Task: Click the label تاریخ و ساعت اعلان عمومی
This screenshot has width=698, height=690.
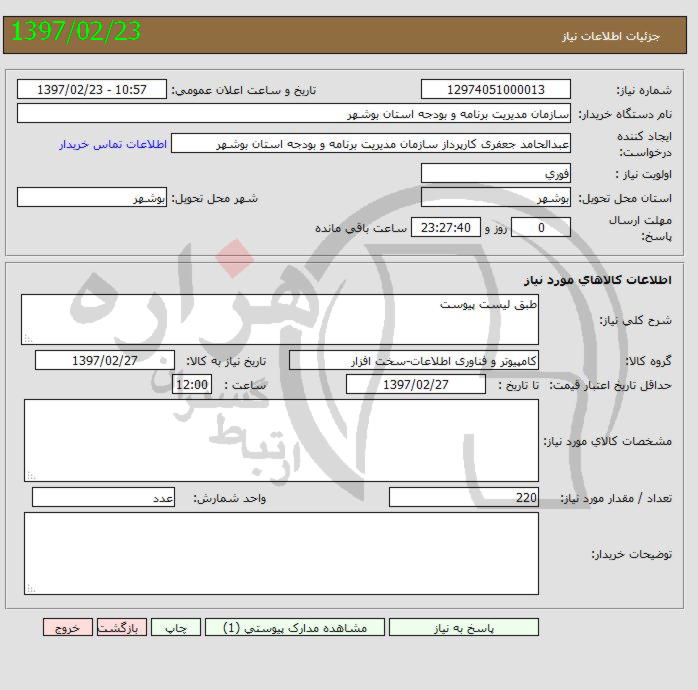Action: (x=244, y=90)
